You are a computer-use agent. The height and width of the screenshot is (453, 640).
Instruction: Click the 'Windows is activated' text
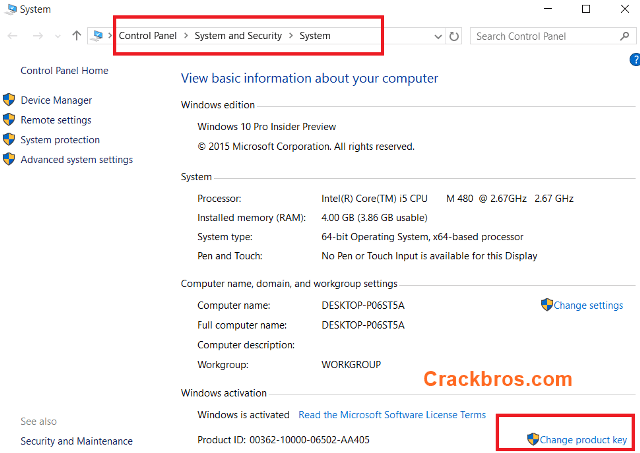pos(243,415)
